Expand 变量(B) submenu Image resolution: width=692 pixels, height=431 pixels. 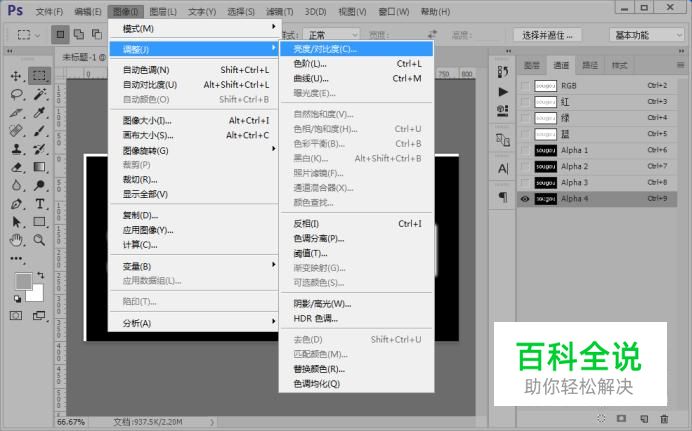click(193, 266)
